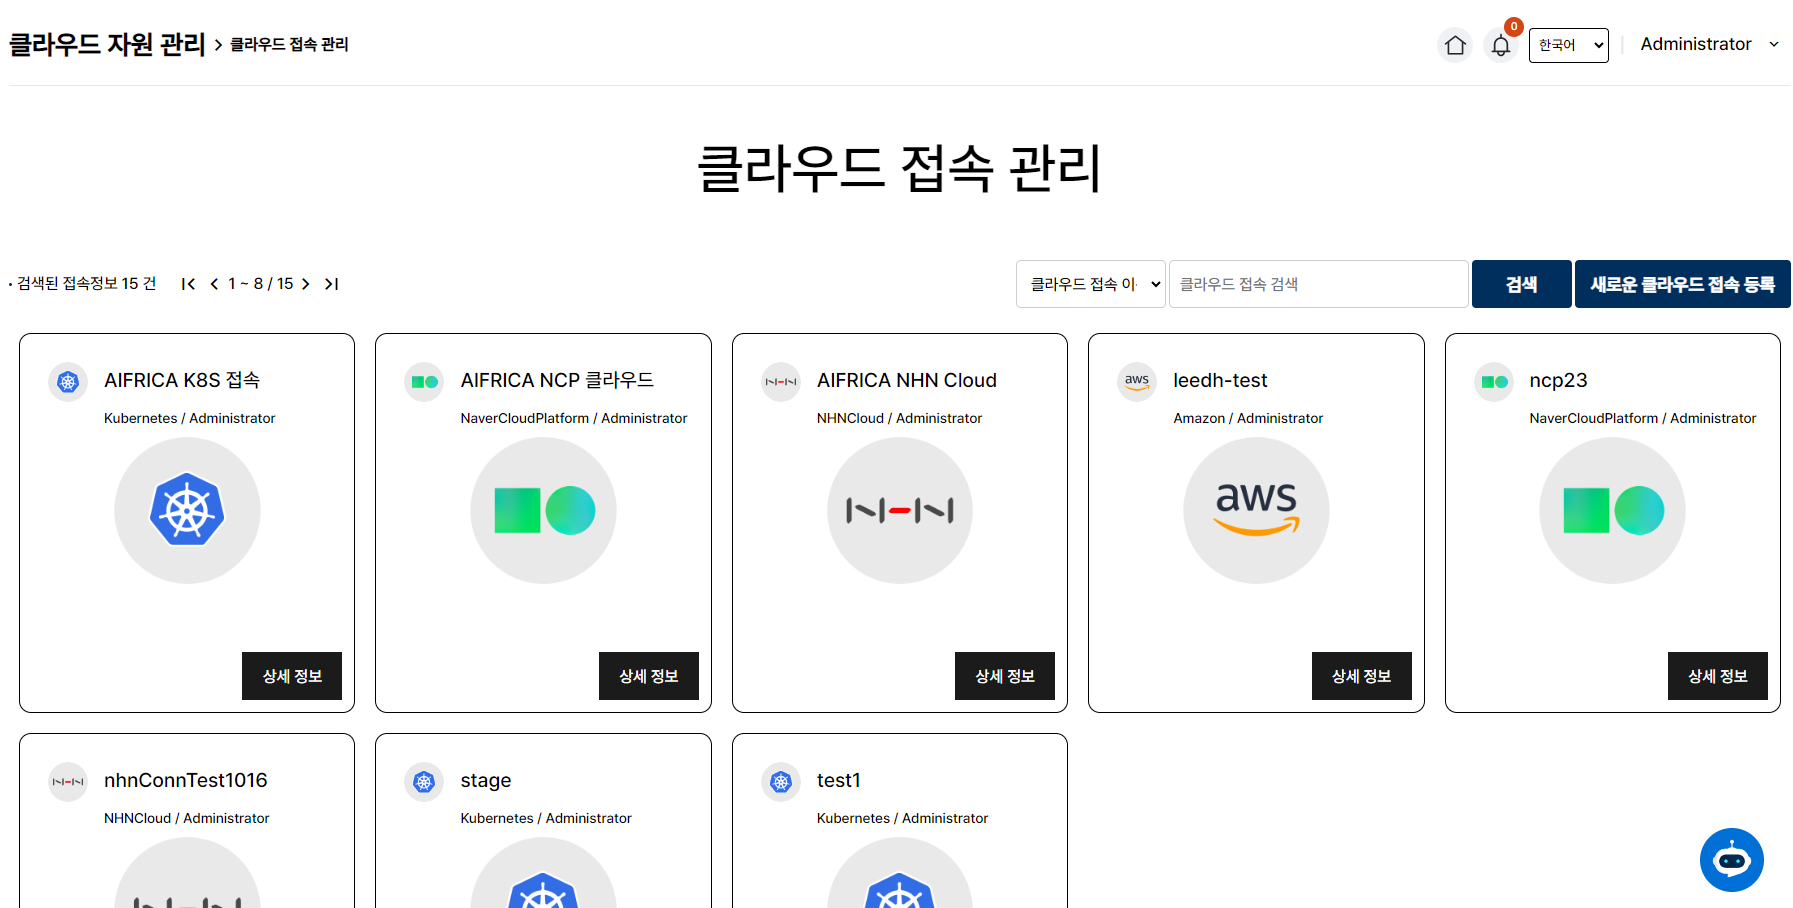Open 상세 정보 for ncp23 connection

(1717, 676)
